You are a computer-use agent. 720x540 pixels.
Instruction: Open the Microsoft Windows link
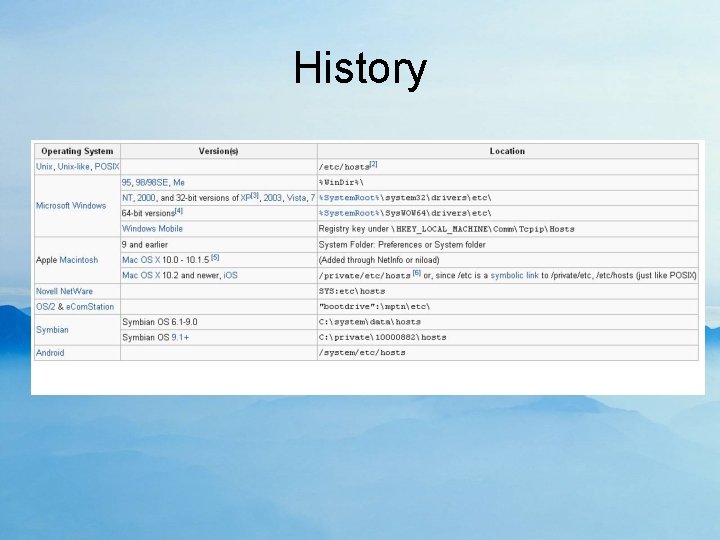(x=71, y=205)
